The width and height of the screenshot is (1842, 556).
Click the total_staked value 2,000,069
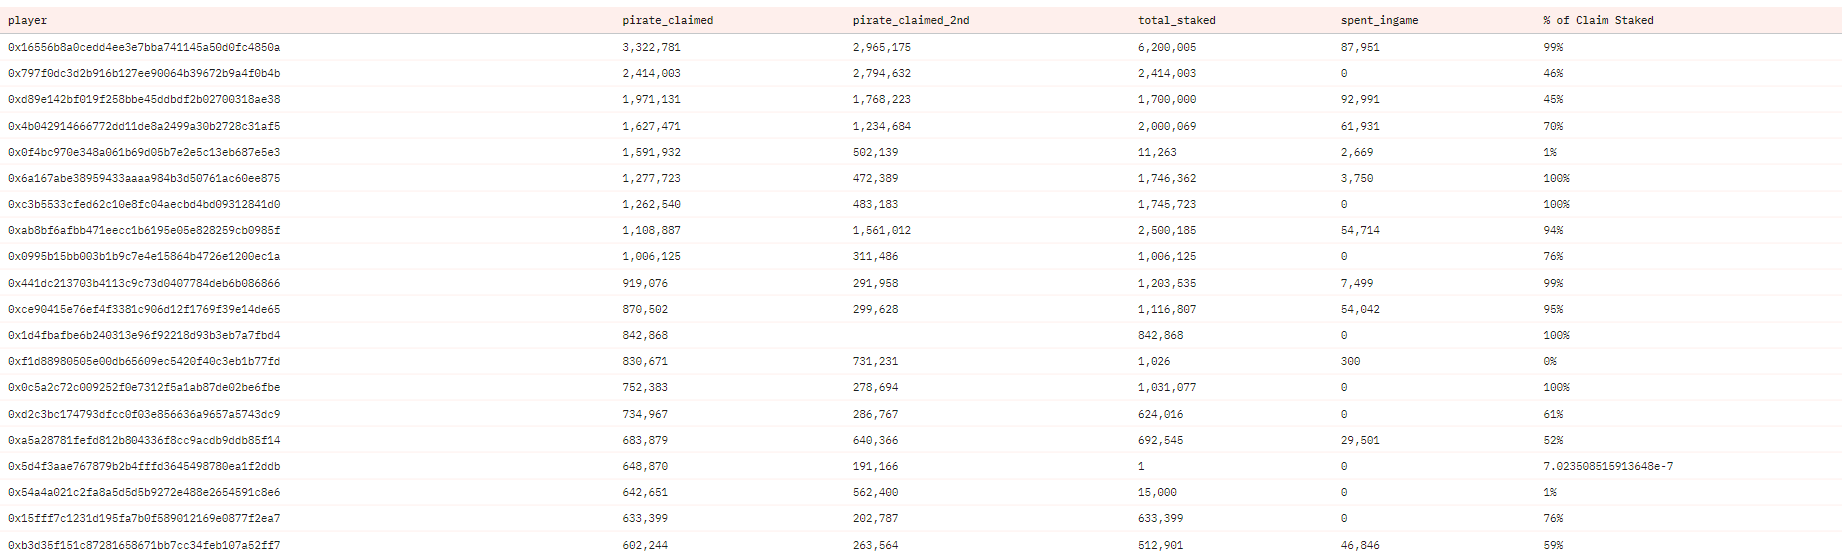pos(1167,126)
